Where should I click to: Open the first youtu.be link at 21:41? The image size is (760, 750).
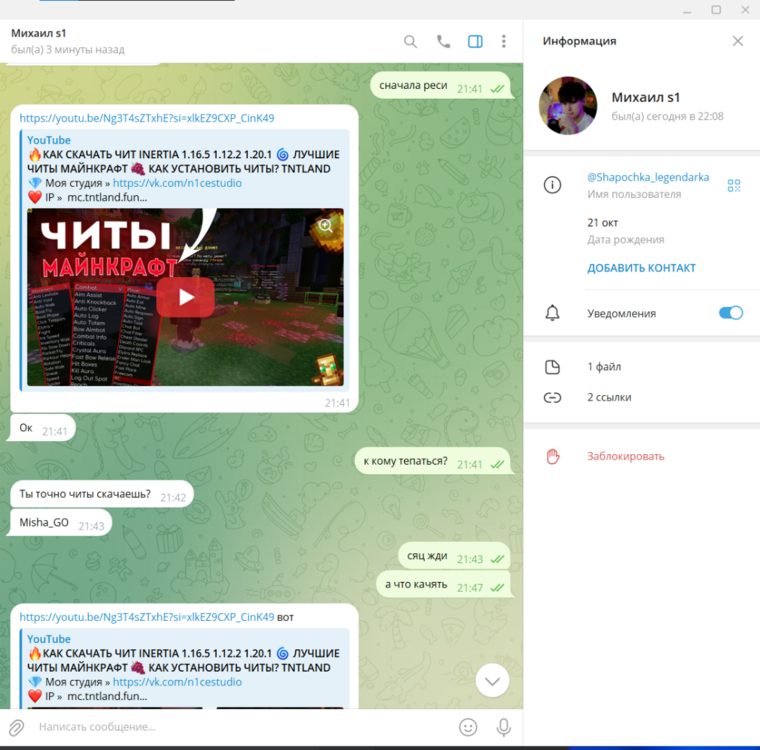[x=147, y=118]
